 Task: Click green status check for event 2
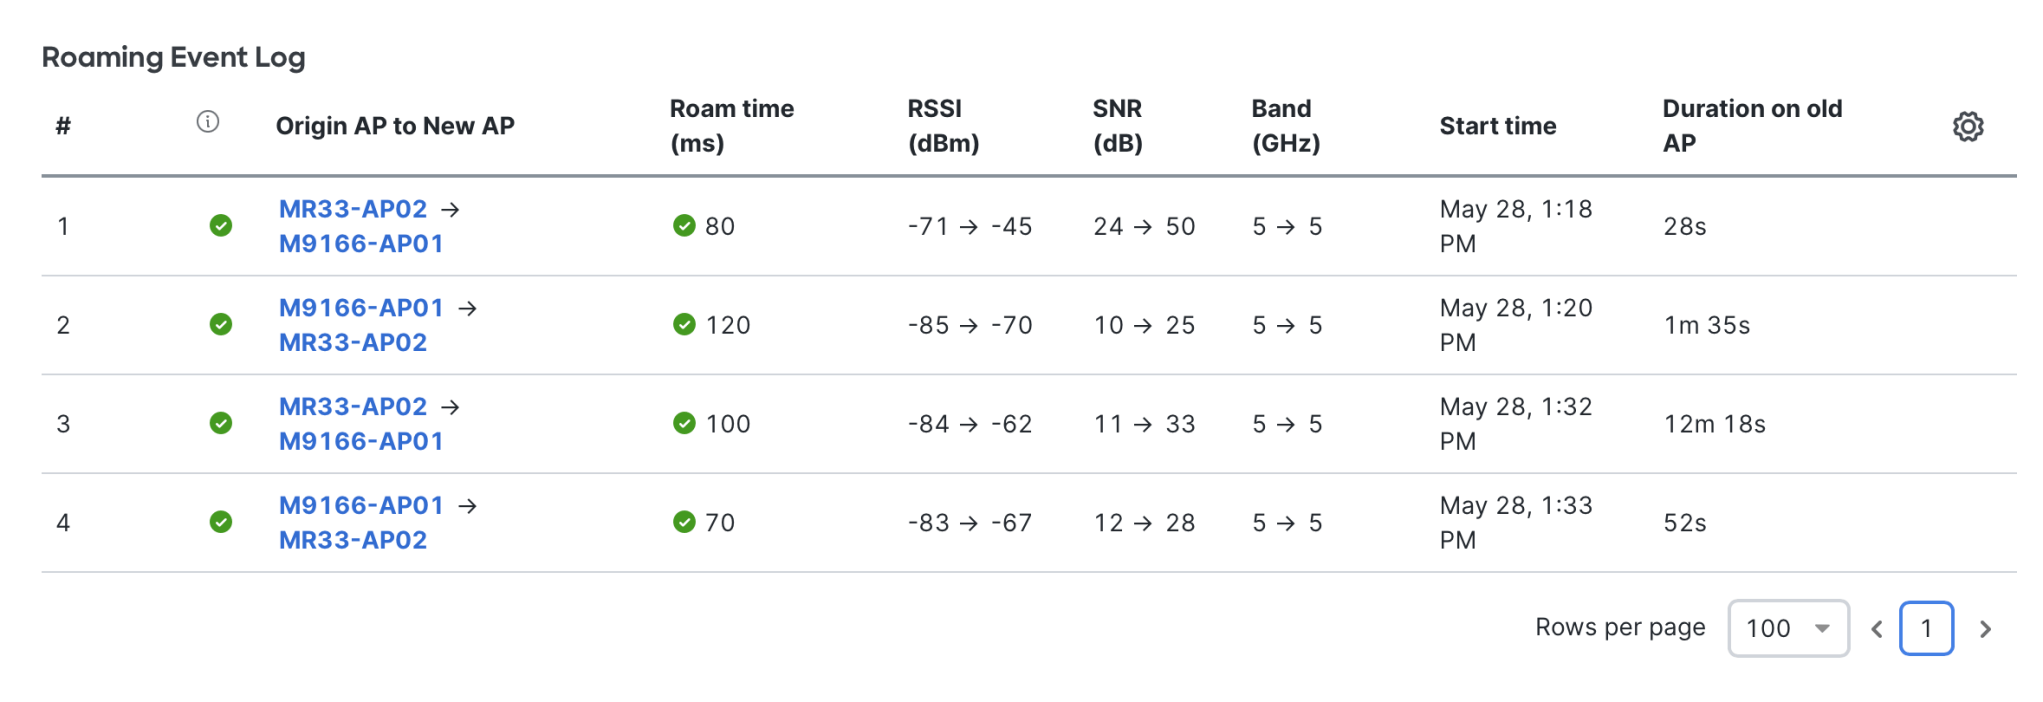[221, 325]
